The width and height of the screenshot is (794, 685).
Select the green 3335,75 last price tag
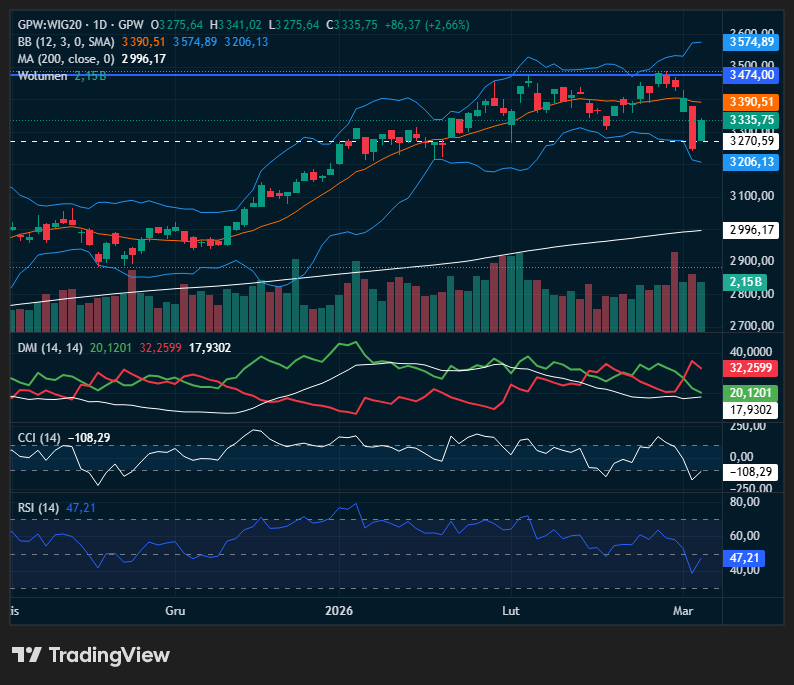coord(752,120)
